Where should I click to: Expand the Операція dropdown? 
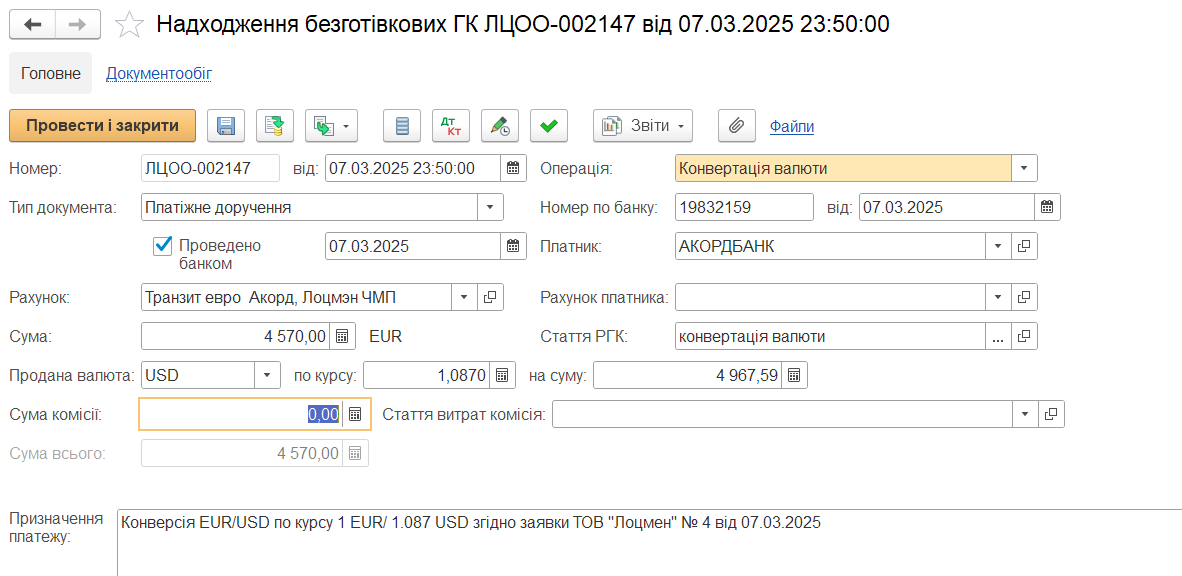click(1024, 168)
